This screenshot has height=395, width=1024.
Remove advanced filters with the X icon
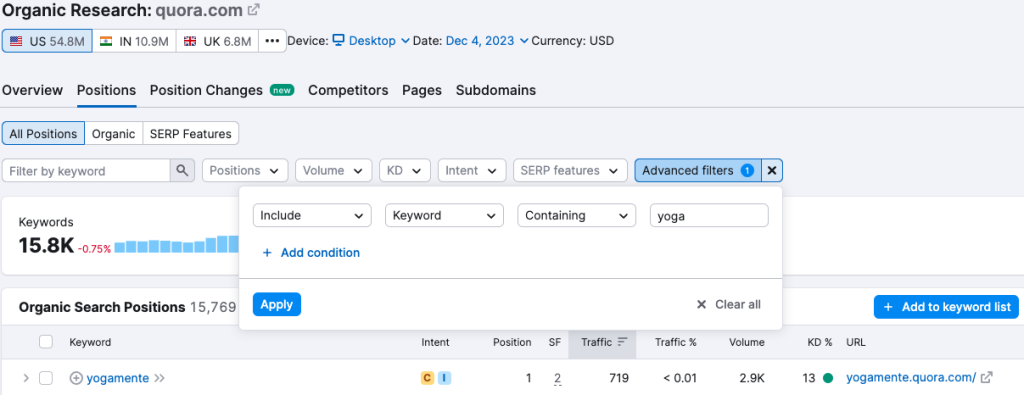click(772, 170)
